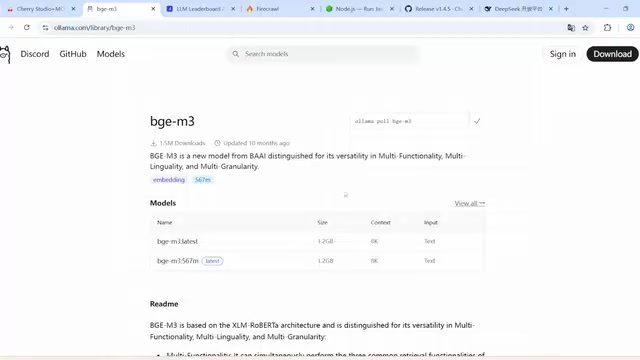Reload the current page
This screenshot has height=360, width=640.
tap(27, 27)
